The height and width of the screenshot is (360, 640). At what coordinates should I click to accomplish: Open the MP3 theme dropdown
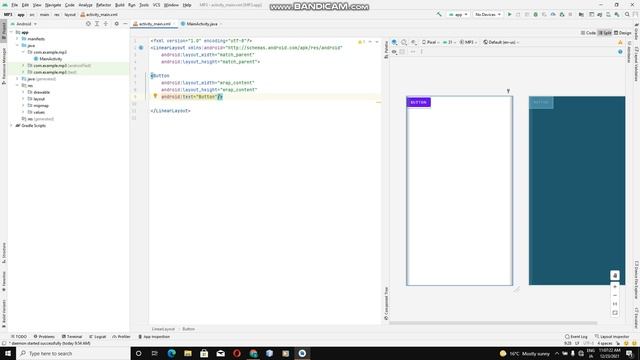click(468, 42)
